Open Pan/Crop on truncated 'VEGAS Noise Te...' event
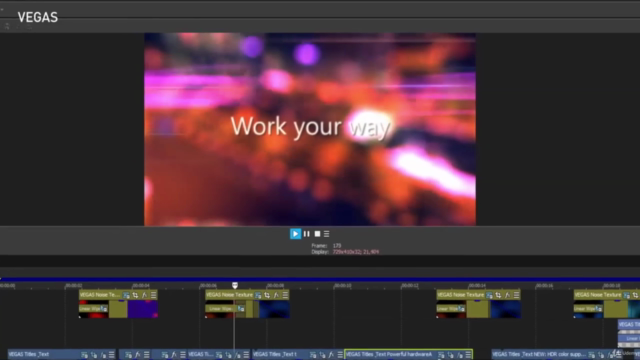This screenshot has width=640, height=360. 136,295
